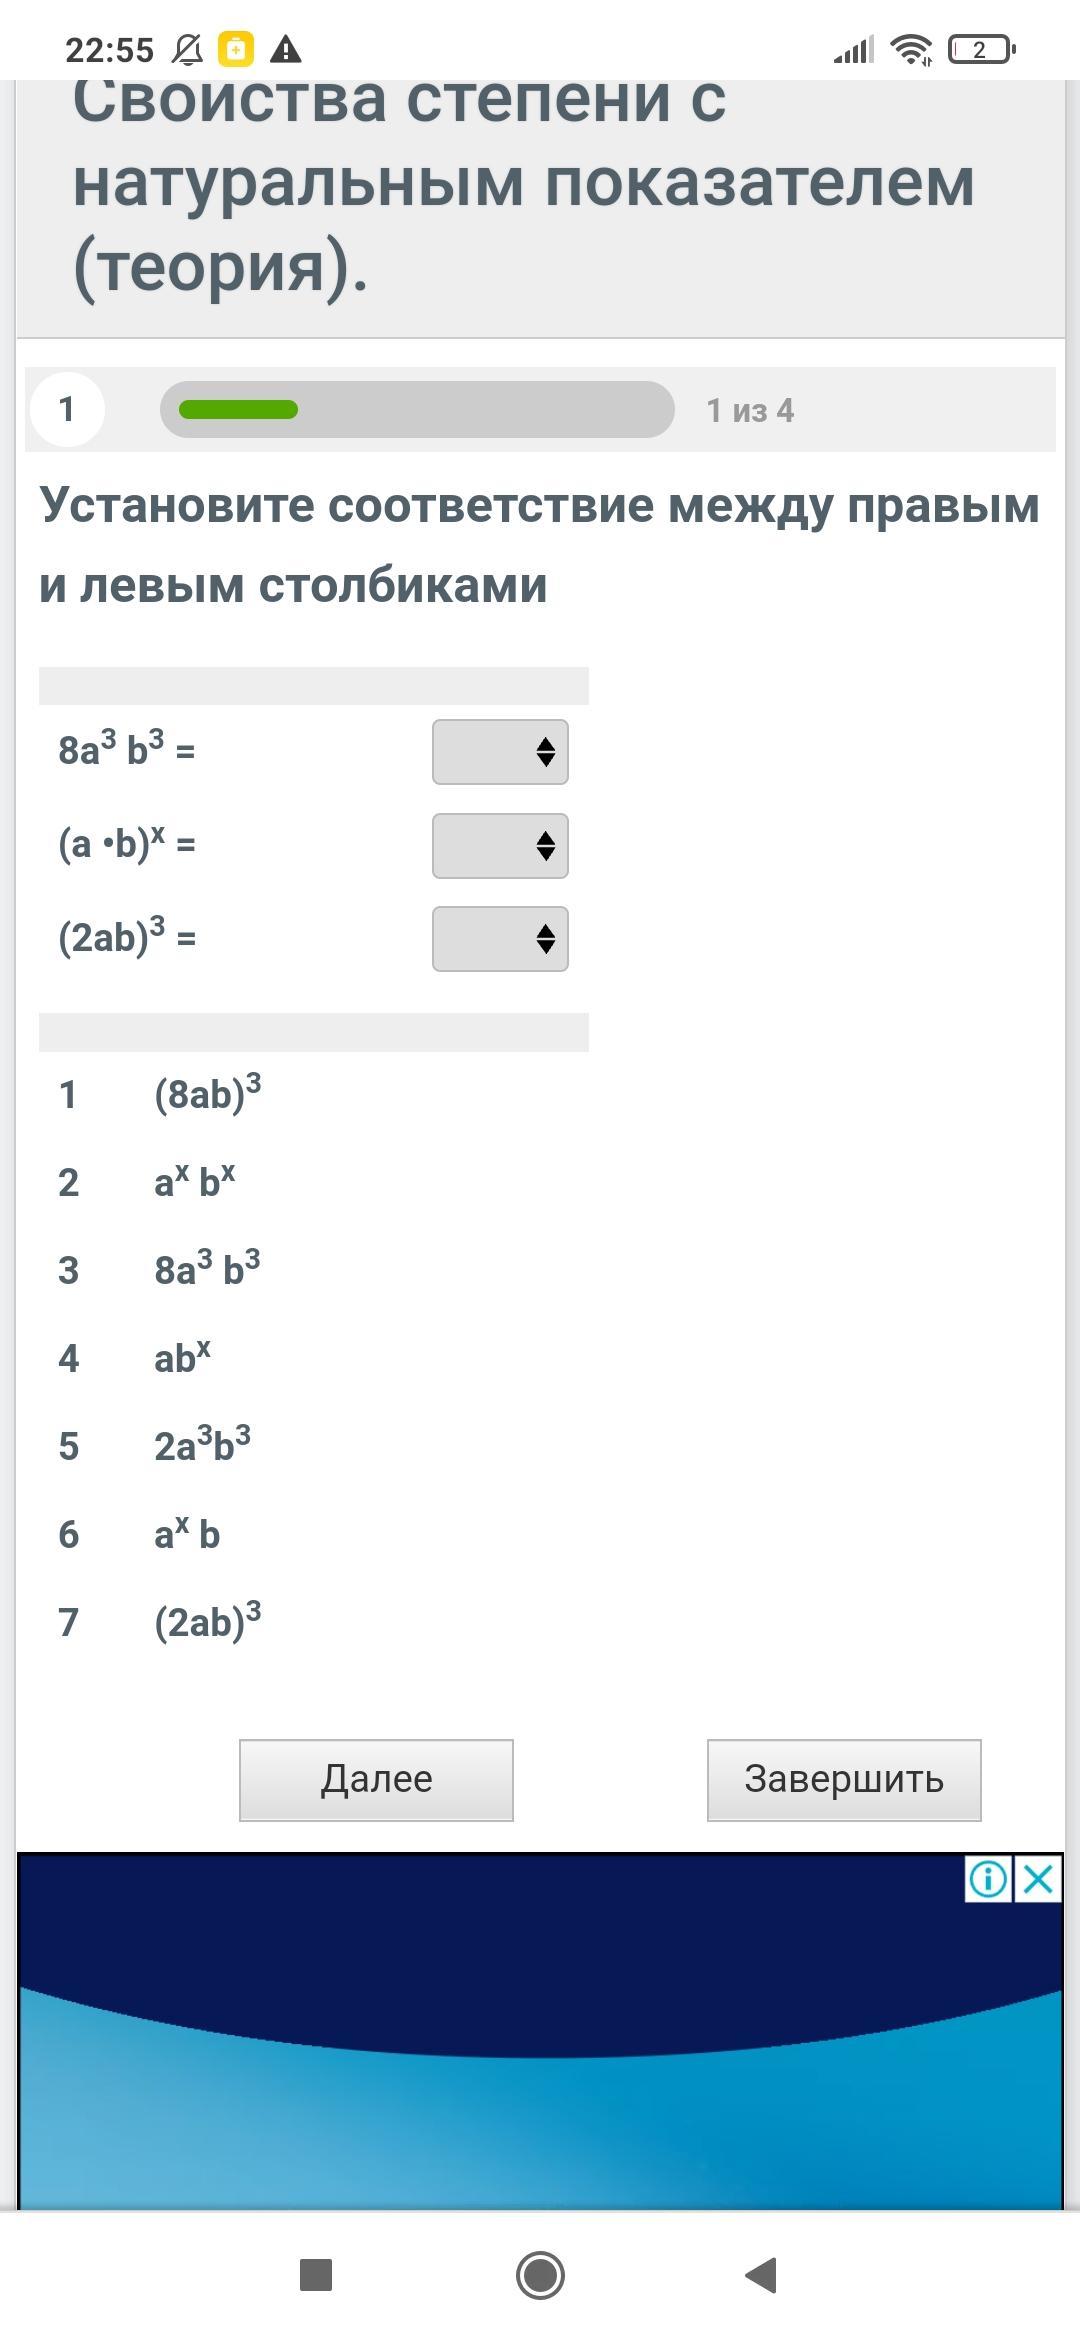The height and width of the screenshot is (2340, 1080).
Task: Open ad info icon
Action: [x=988, y=1879]
